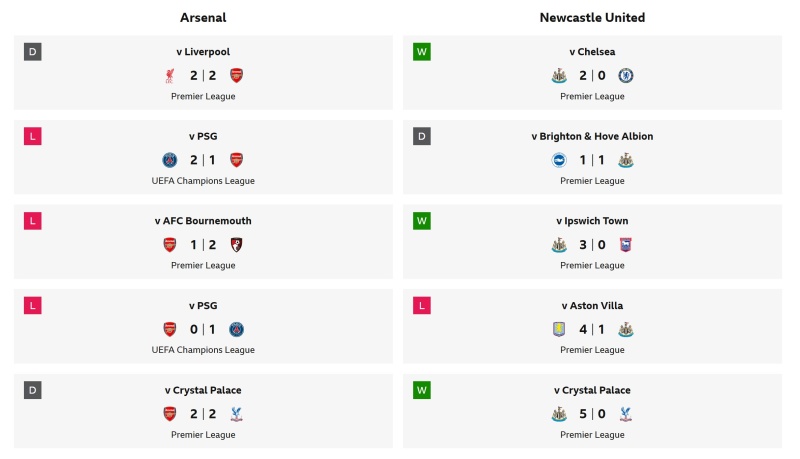Click the Aston Villa crest
Image resolution: width=800 pixels, height=459 pixels.
[559, 329]
